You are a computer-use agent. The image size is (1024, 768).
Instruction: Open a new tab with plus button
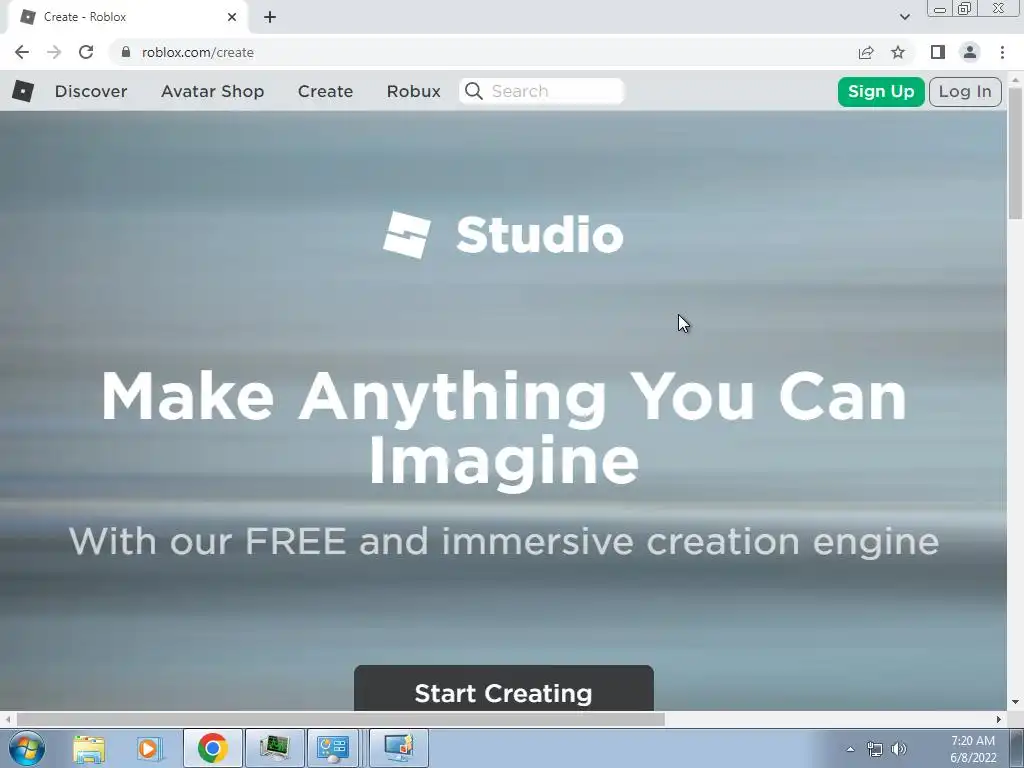click(x=270, y=17)
